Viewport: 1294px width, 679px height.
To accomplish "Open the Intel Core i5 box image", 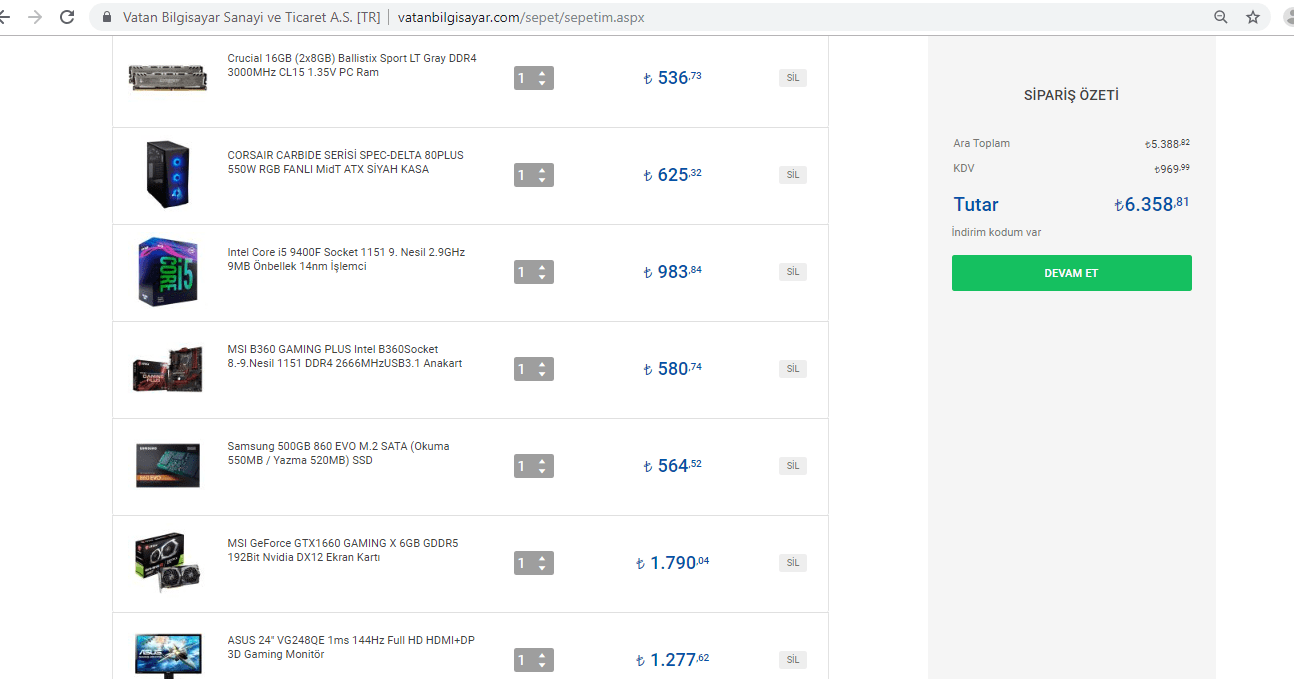I will click(167, 271).
